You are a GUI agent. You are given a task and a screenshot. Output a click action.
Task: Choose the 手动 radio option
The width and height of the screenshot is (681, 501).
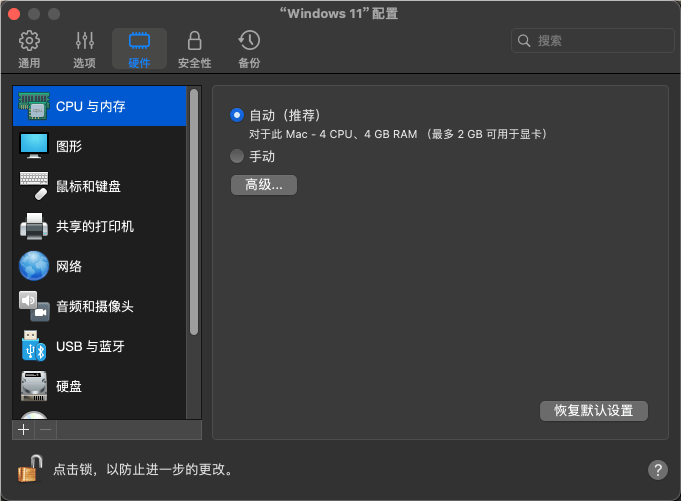[x=237, y=156]
